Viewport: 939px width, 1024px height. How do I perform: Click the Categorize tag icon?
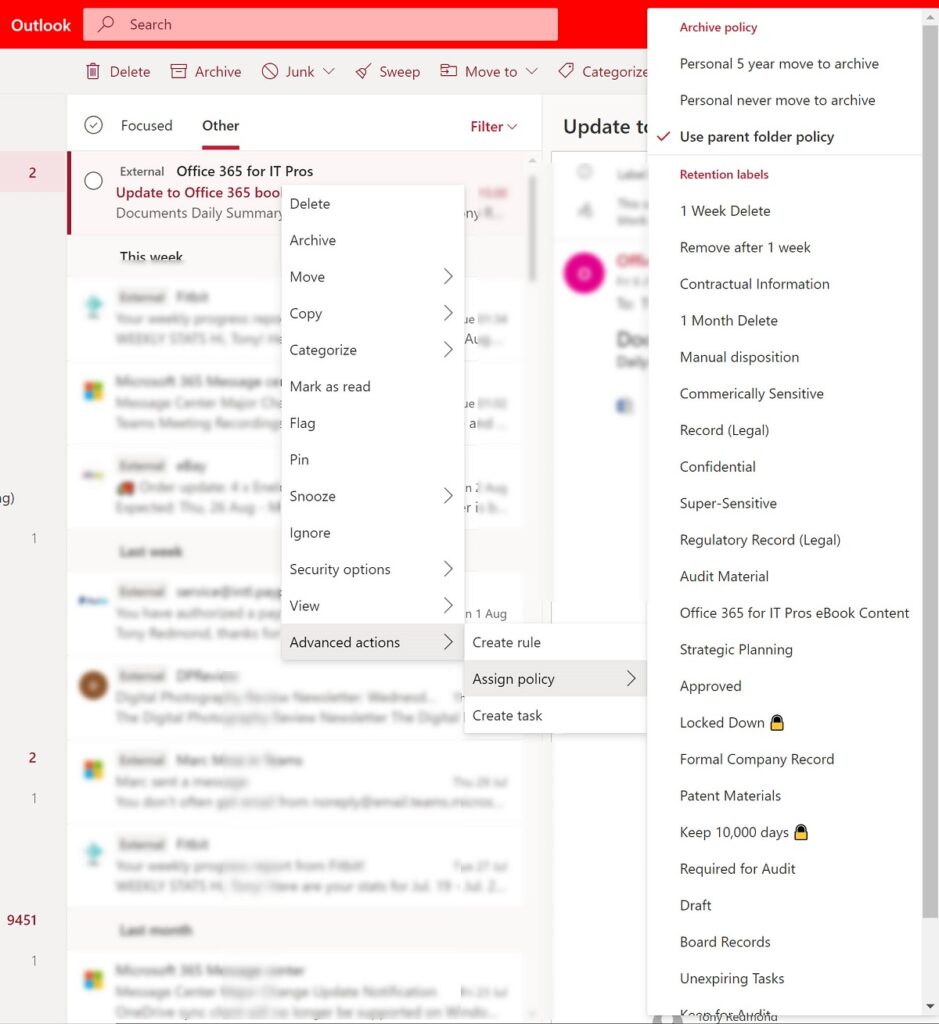click(566, 71)
